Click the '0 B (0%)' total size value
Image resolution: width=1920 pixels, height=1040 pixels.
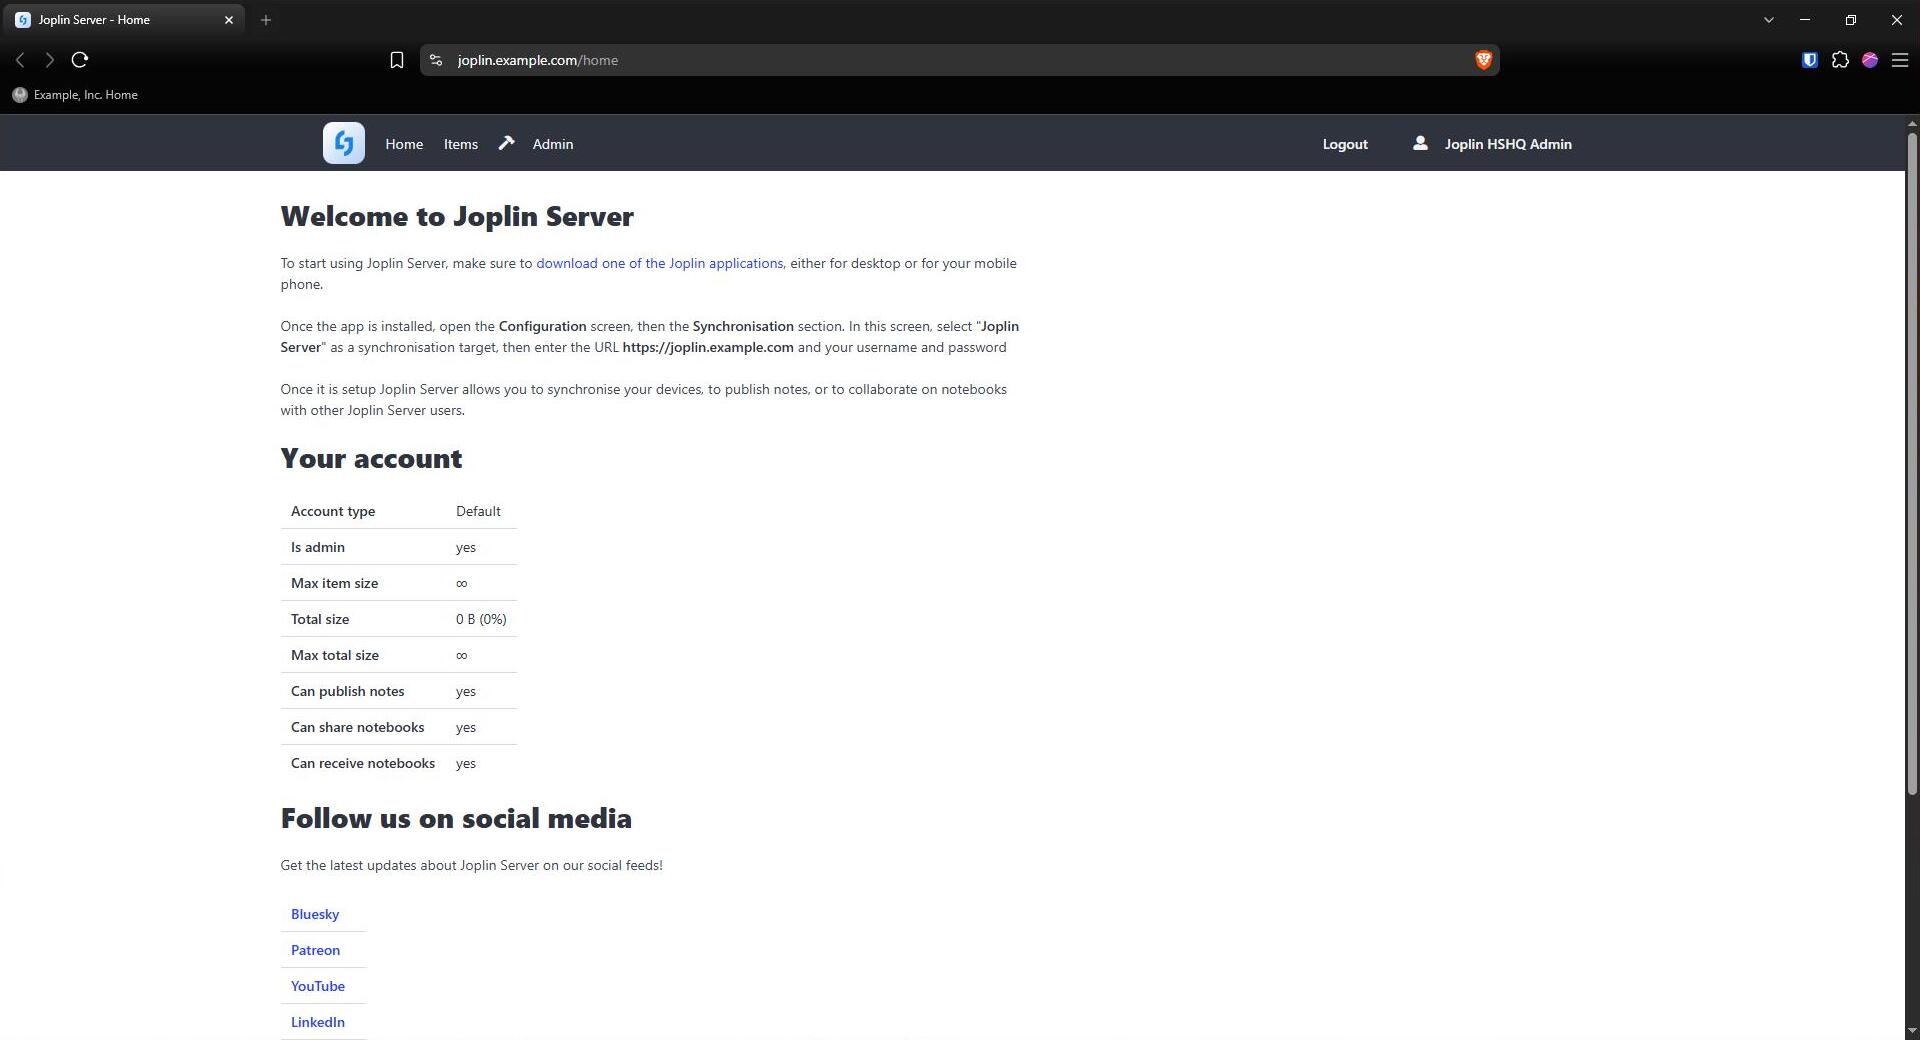pos(481,619)
